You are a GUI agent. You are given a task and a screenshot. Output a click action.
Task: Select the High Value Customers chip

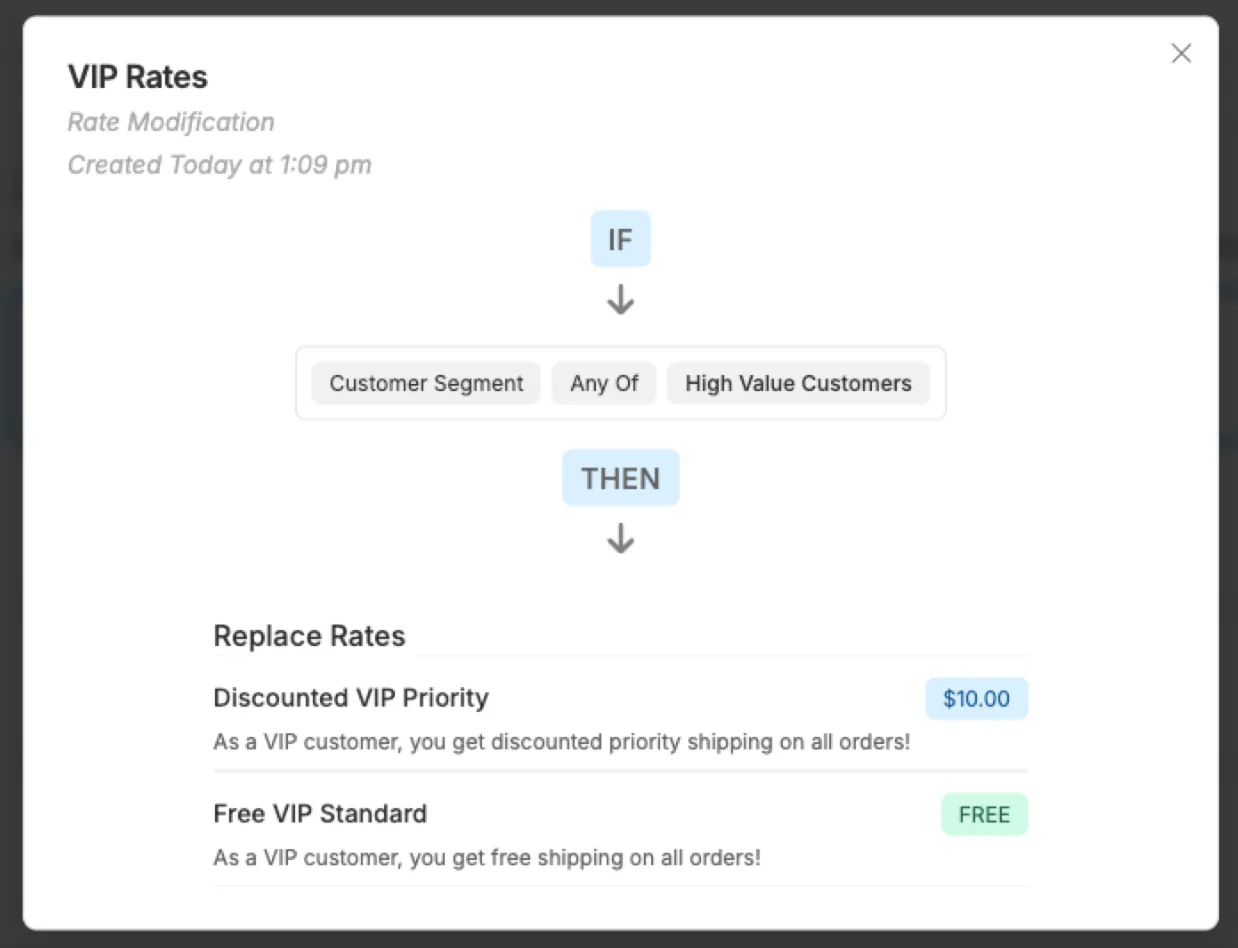(x=798, y=384)
